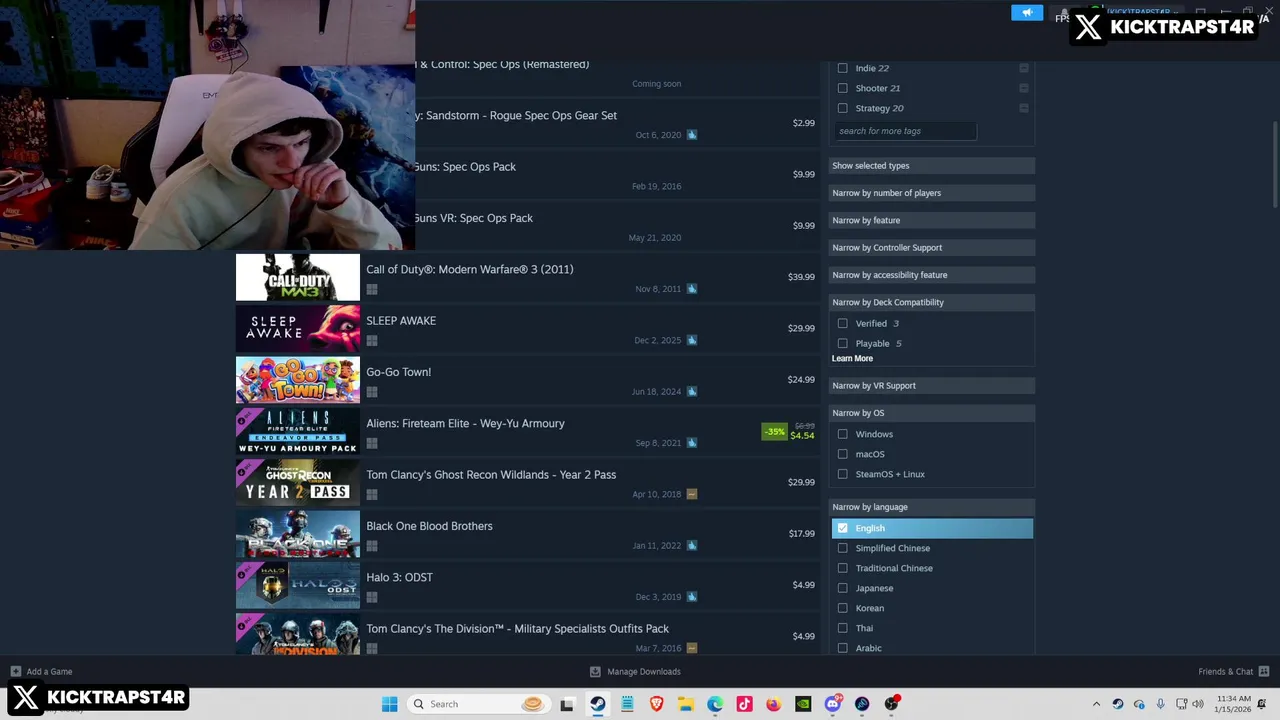Check the Indie tag checkbox
This screenshot has height=720, width=1280.
click(x=842, y=68)
